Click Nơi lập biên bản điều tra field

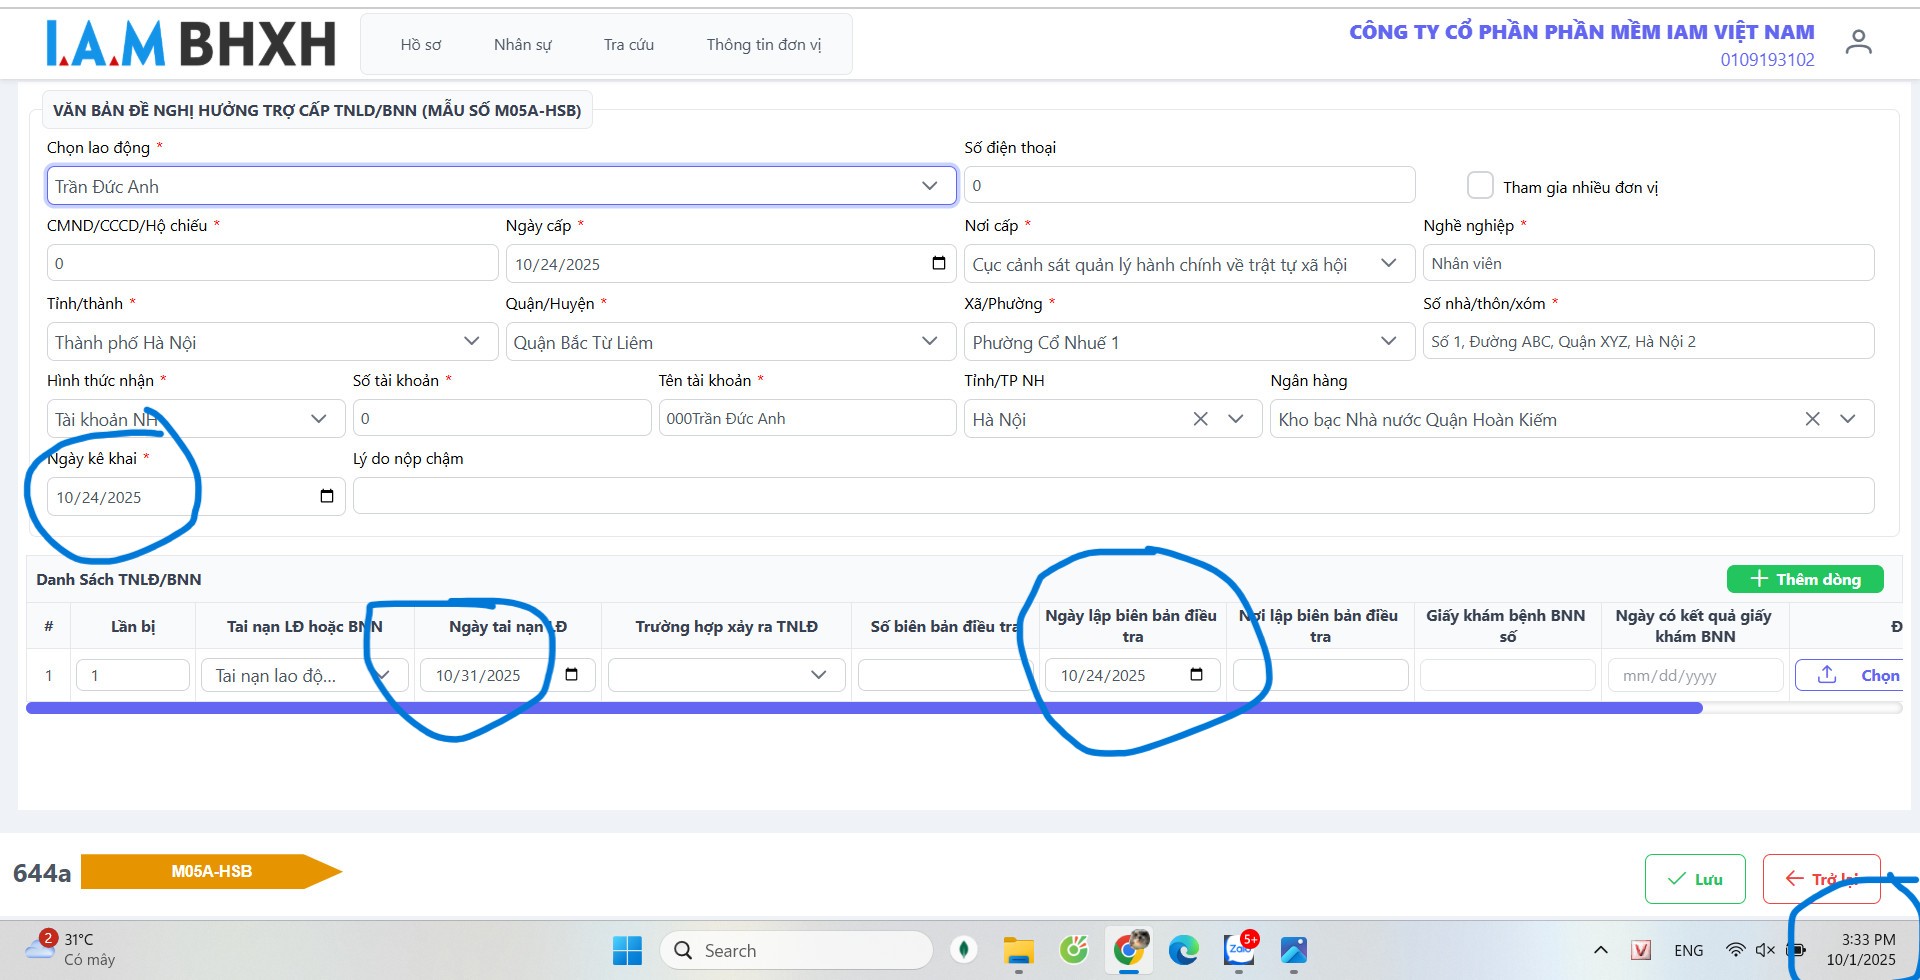1320,675
